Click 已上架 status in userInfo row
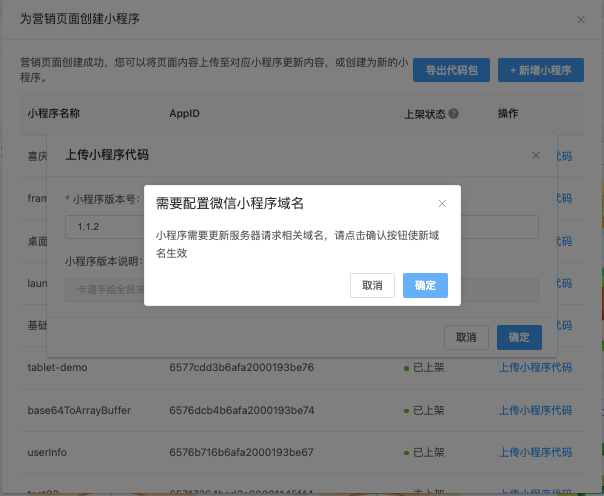The image size is (604, 496). [x=428, y=452]
